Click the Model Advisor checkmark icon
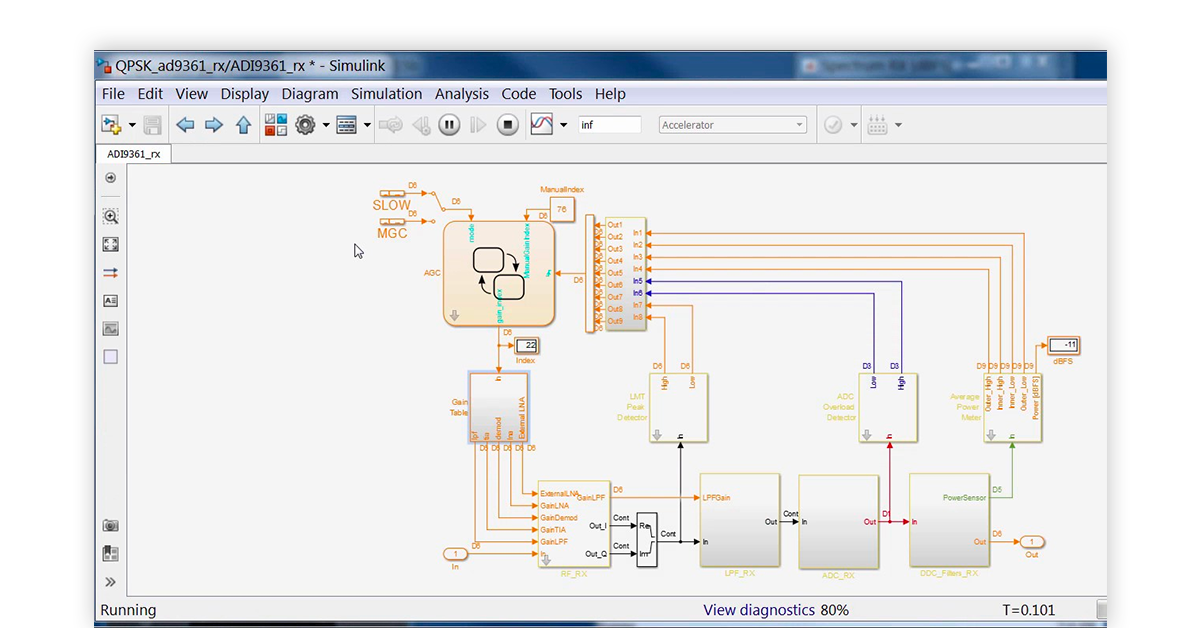Image resolution: width=1200 pixels, height=628 pixels. [833, 125]
